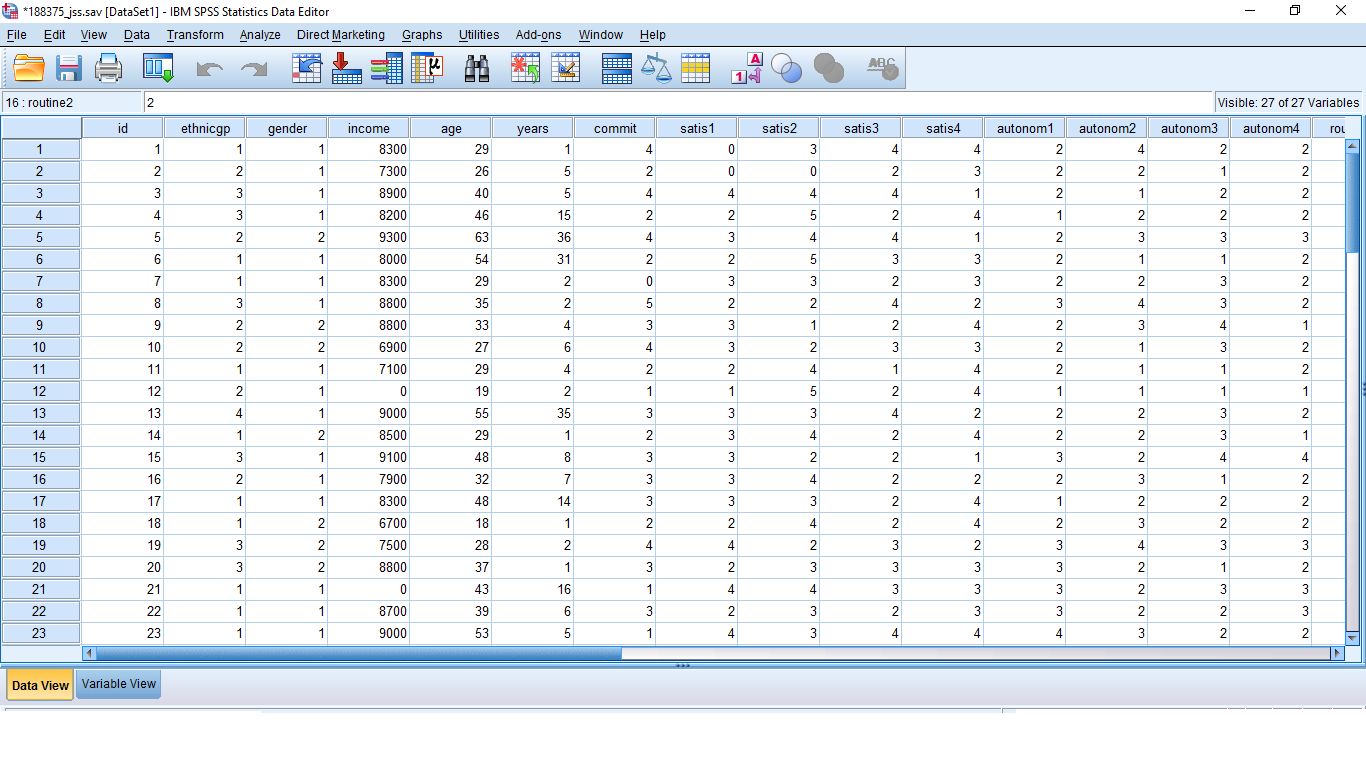Click id cell 23 in last row

[122, 633]
